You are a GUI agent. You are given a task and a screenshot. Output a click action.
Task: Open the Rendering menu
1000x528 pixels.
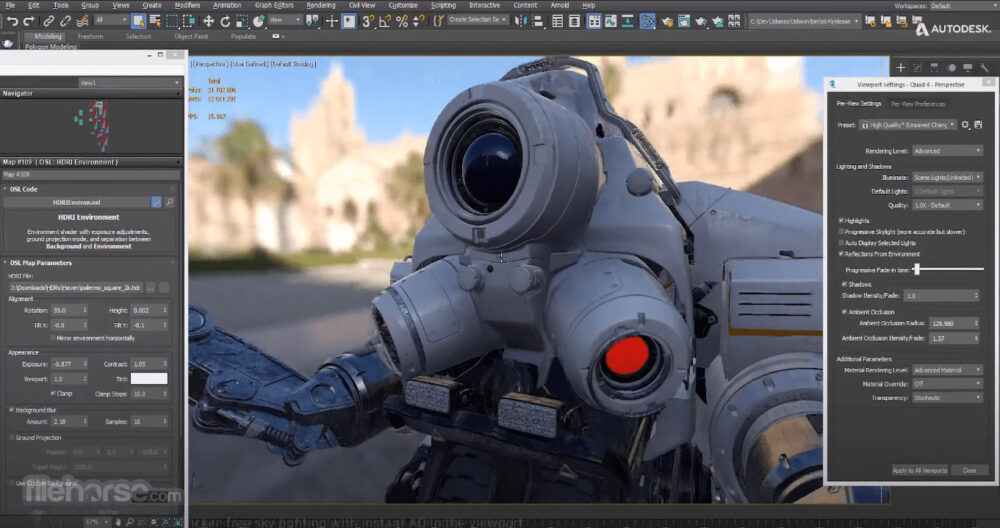tap(320, 5)
